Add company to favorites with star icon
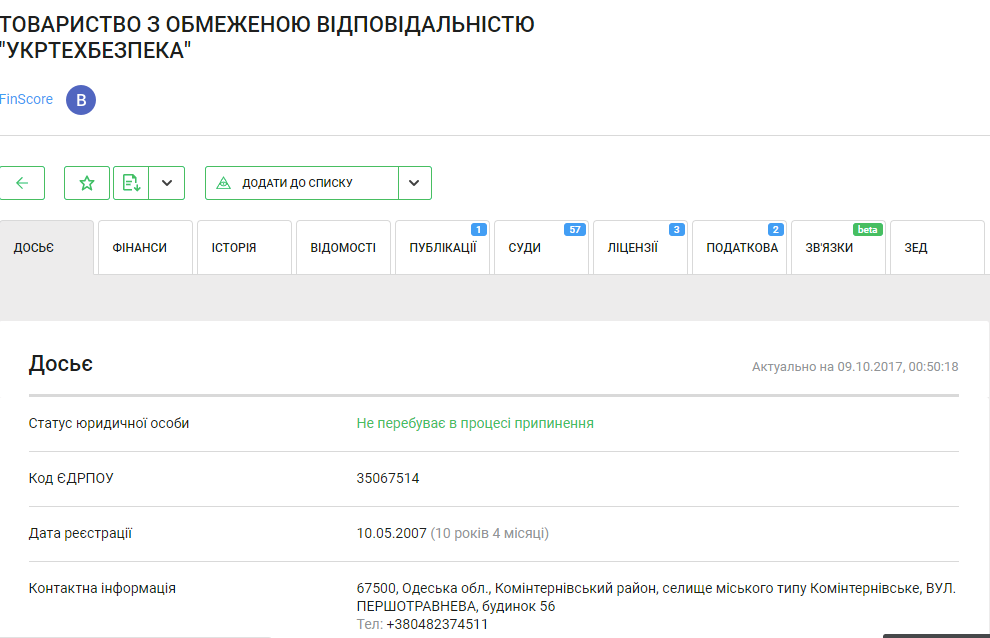 (x=87, y=183)
